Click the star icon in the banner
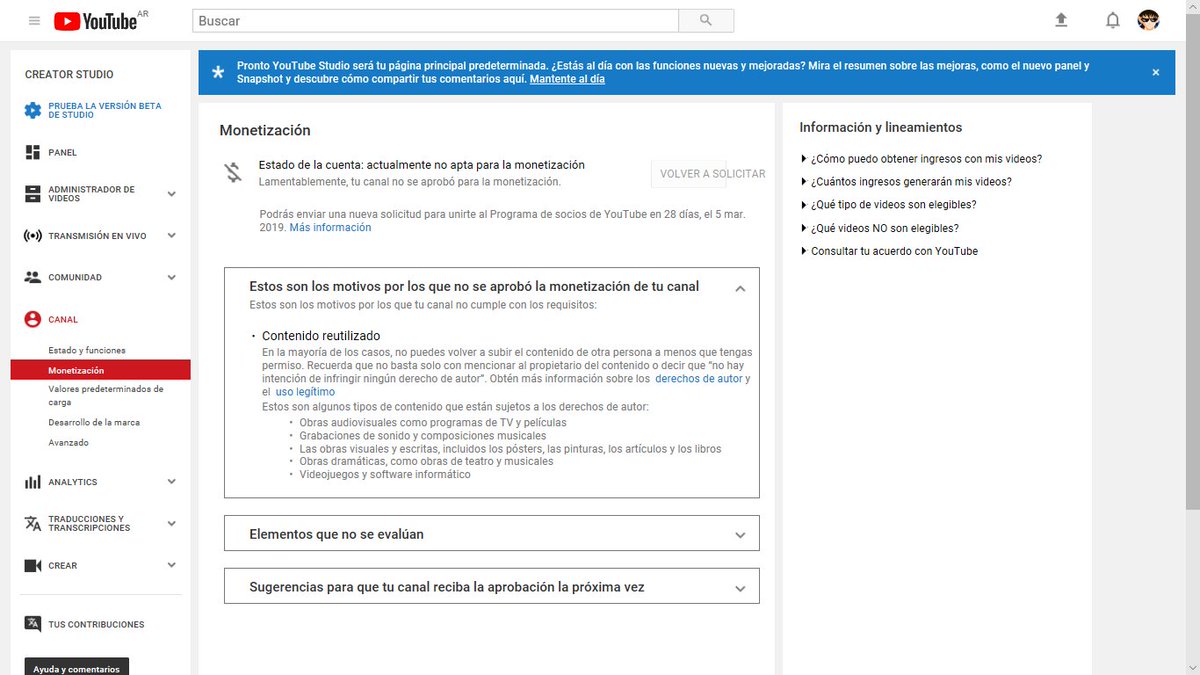Image resolution: width=1200 pixels, height=675 pixels. [218, 73]
